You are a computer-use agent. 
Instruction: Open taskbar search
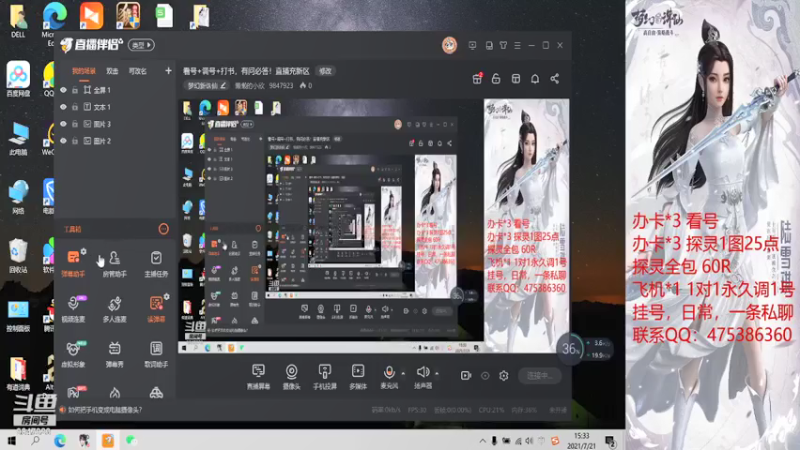tap(35, 440)
